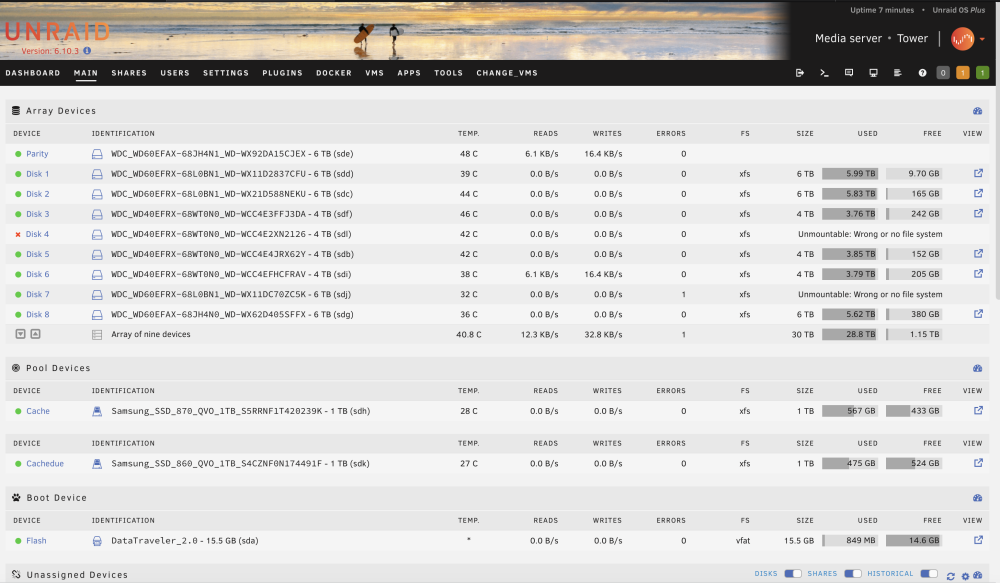Image resolution: width=1000 pixels, height=583 pixels.
Task: Open the Parity device link
Action: click(x=37, y=154)
